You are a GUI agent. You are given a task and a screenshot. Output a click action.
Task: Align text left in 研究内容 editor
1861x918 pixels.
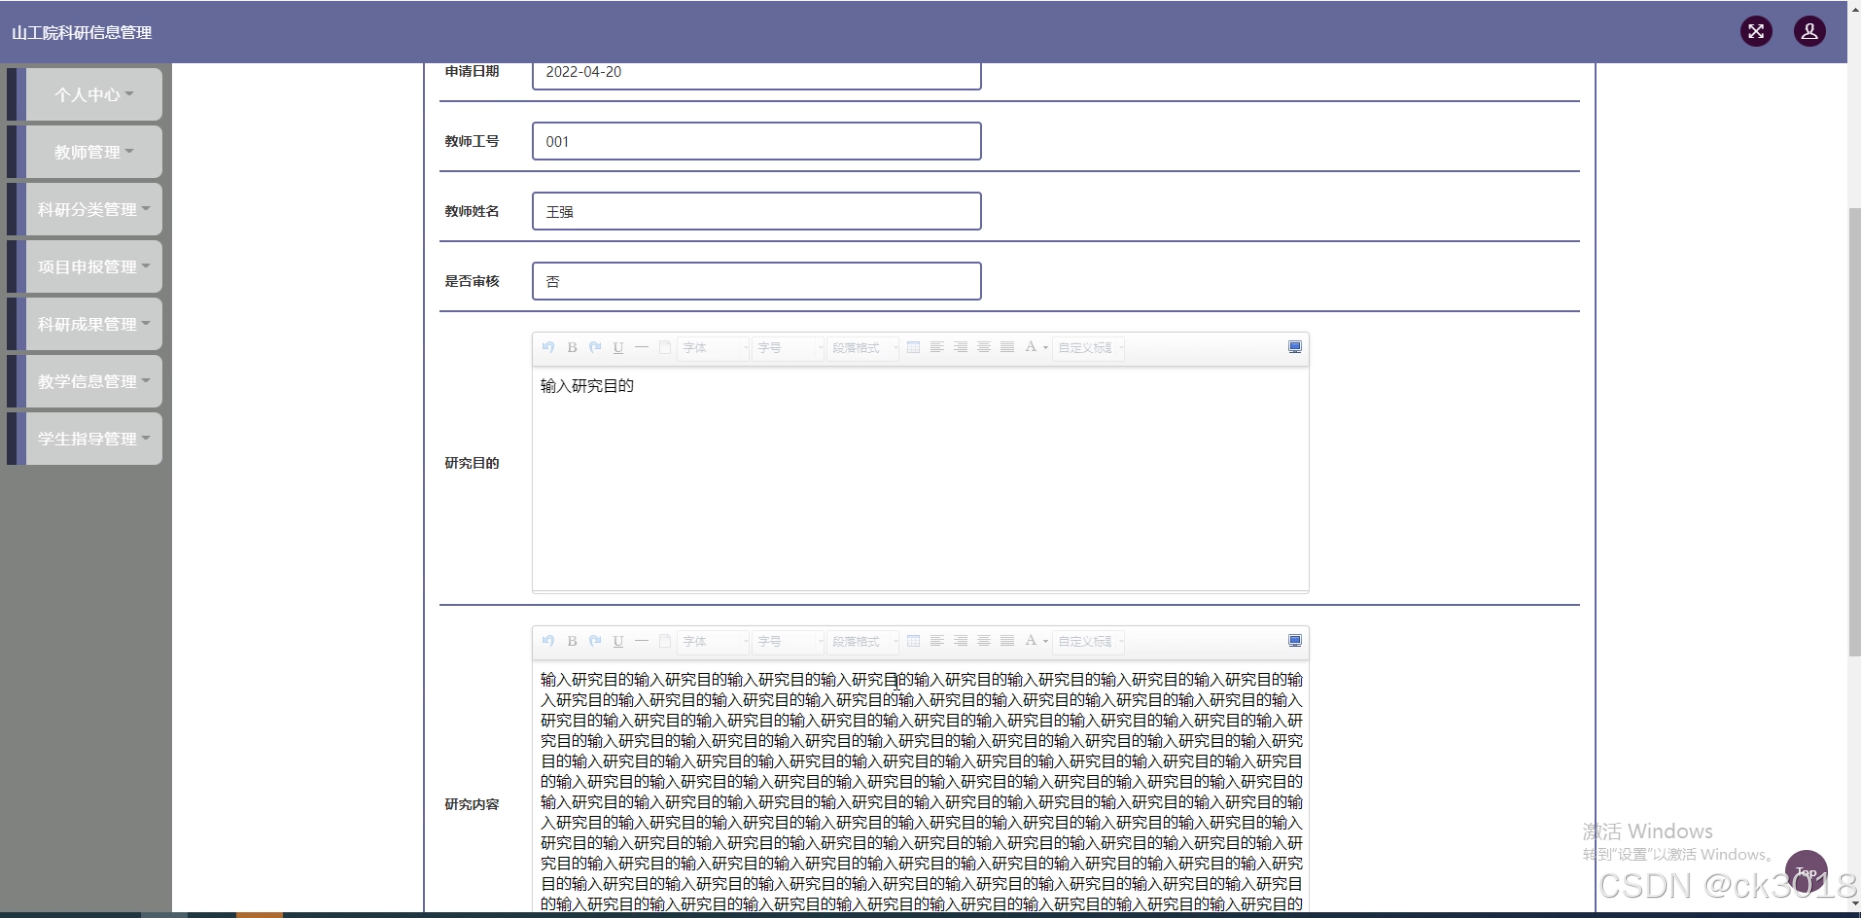click(x=937, y=641)
